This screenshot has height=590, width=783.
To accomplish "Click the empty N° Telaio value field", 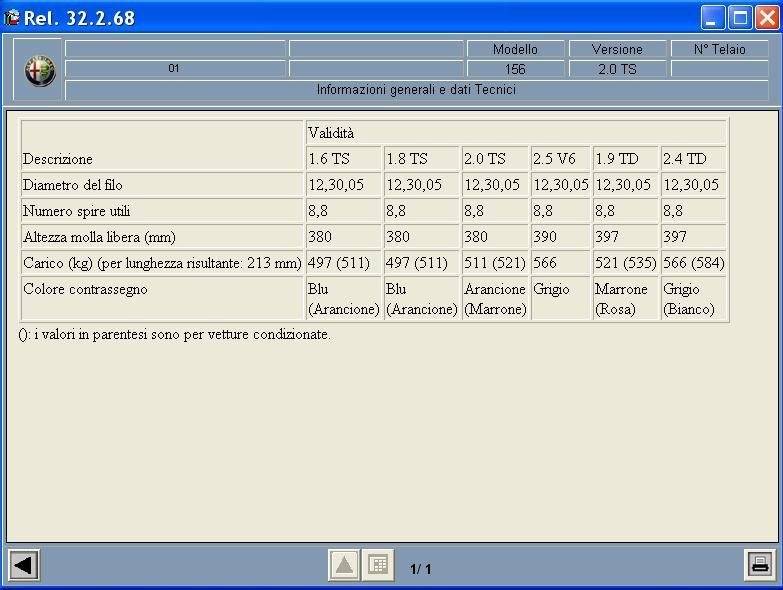I will point(720,69).
